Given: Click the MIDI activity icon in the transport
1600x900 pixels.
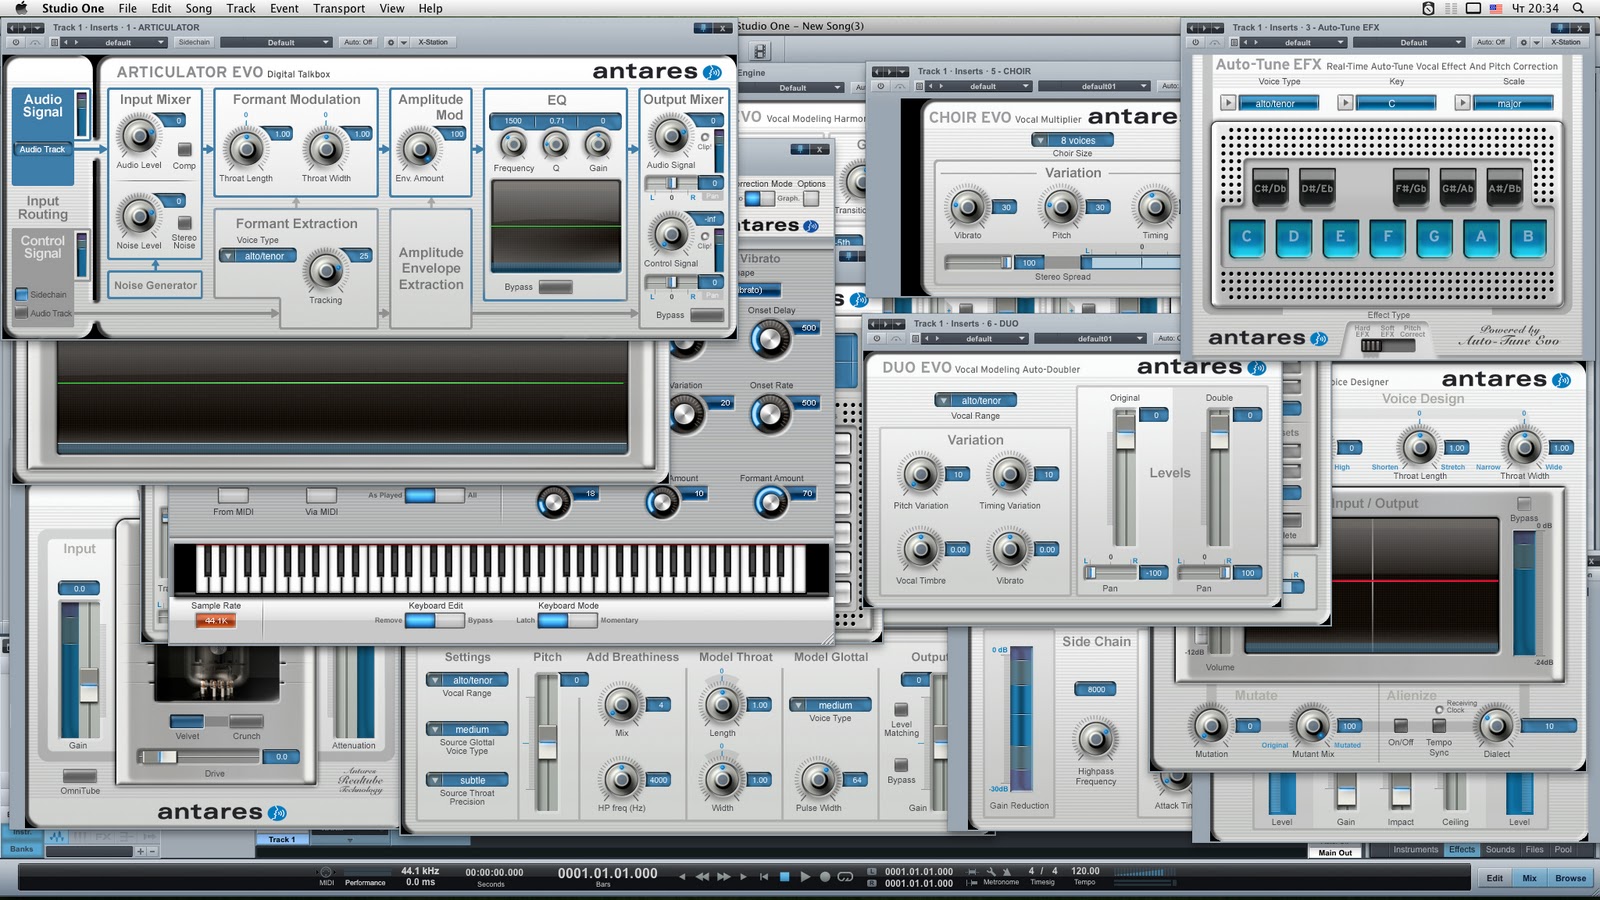Looking at the screenshot, I should click(325, 872).
